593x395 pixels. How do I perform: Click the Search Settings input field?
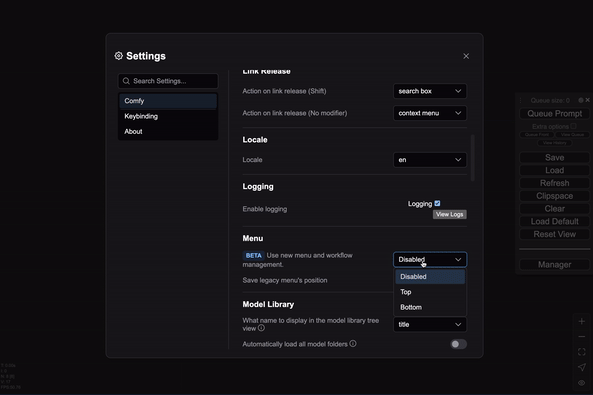(168, 81)
